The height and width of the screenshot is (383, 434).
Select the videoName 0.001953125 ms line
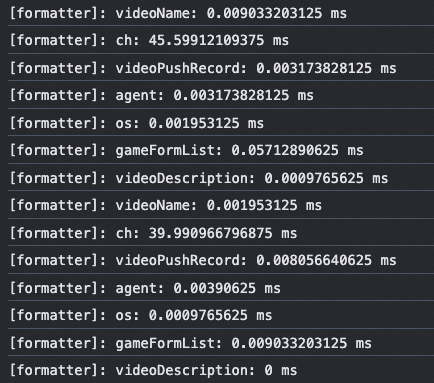[x=166, y=205]
